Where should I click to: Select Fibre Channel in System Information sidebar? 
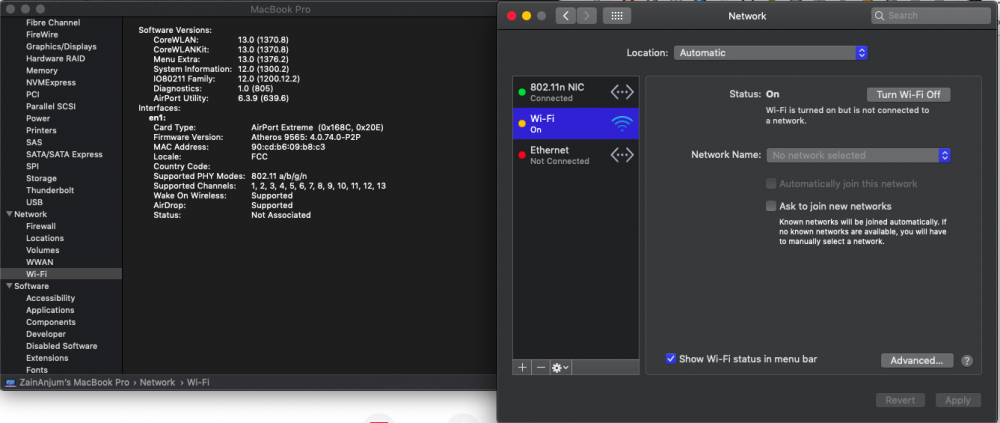pos(53,22)
